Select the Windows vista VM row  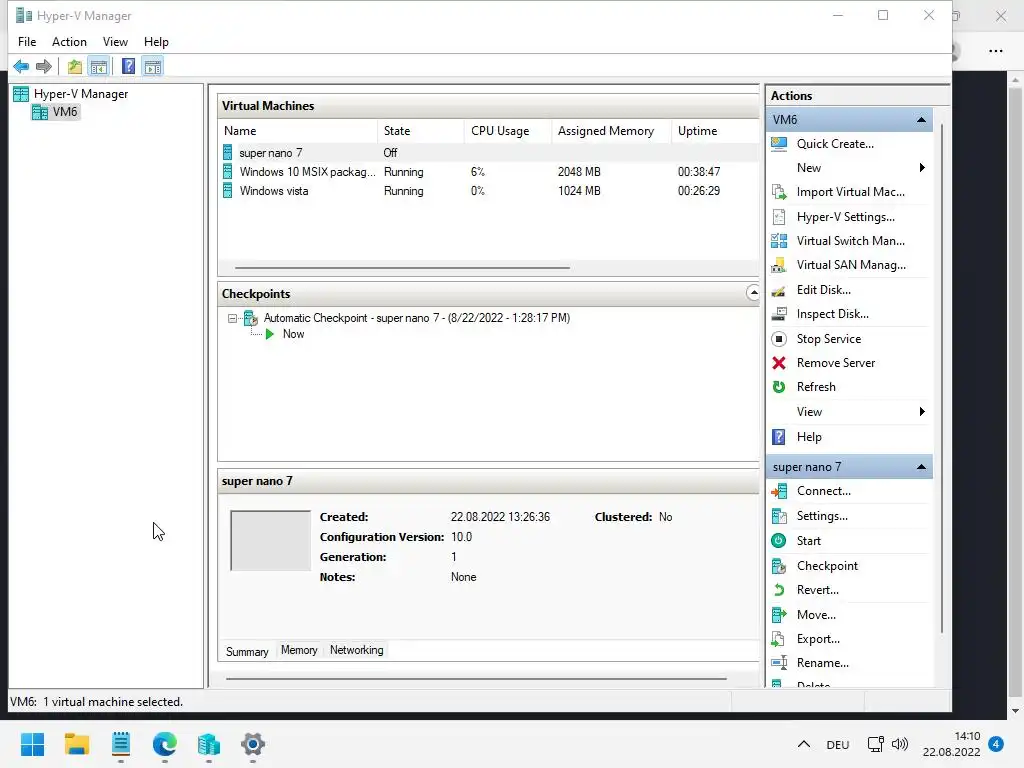pyautogui.click(x=488, y=191)
